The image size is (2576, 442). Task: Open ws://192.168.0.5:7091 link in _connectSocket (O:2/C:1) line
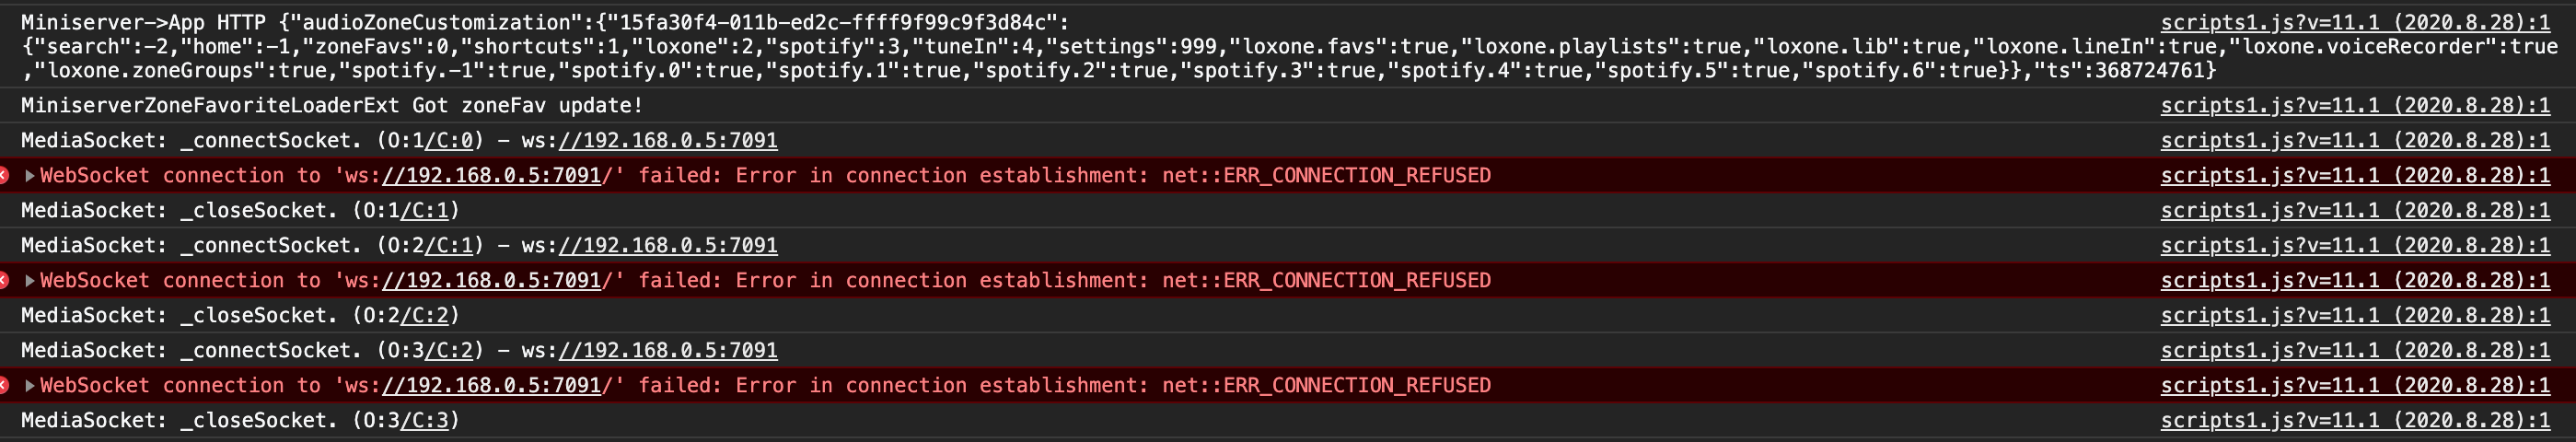[668, 246]
